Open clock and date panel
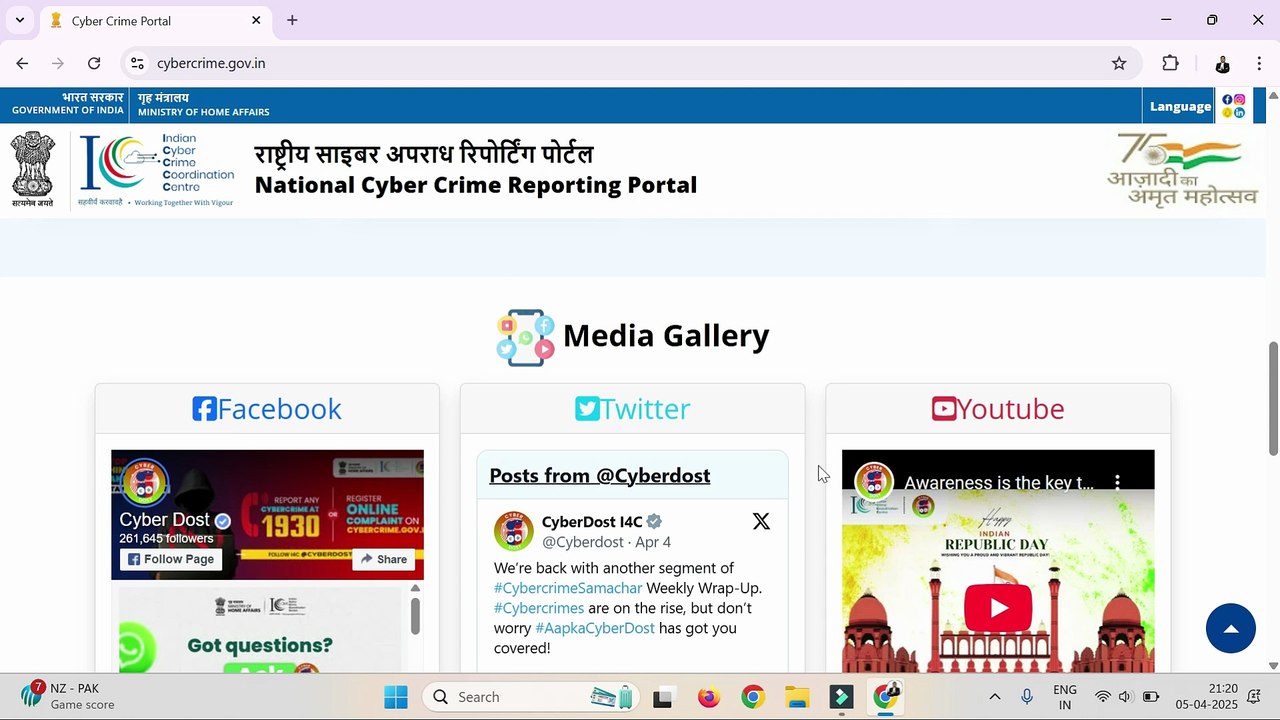 [1206, 697]
